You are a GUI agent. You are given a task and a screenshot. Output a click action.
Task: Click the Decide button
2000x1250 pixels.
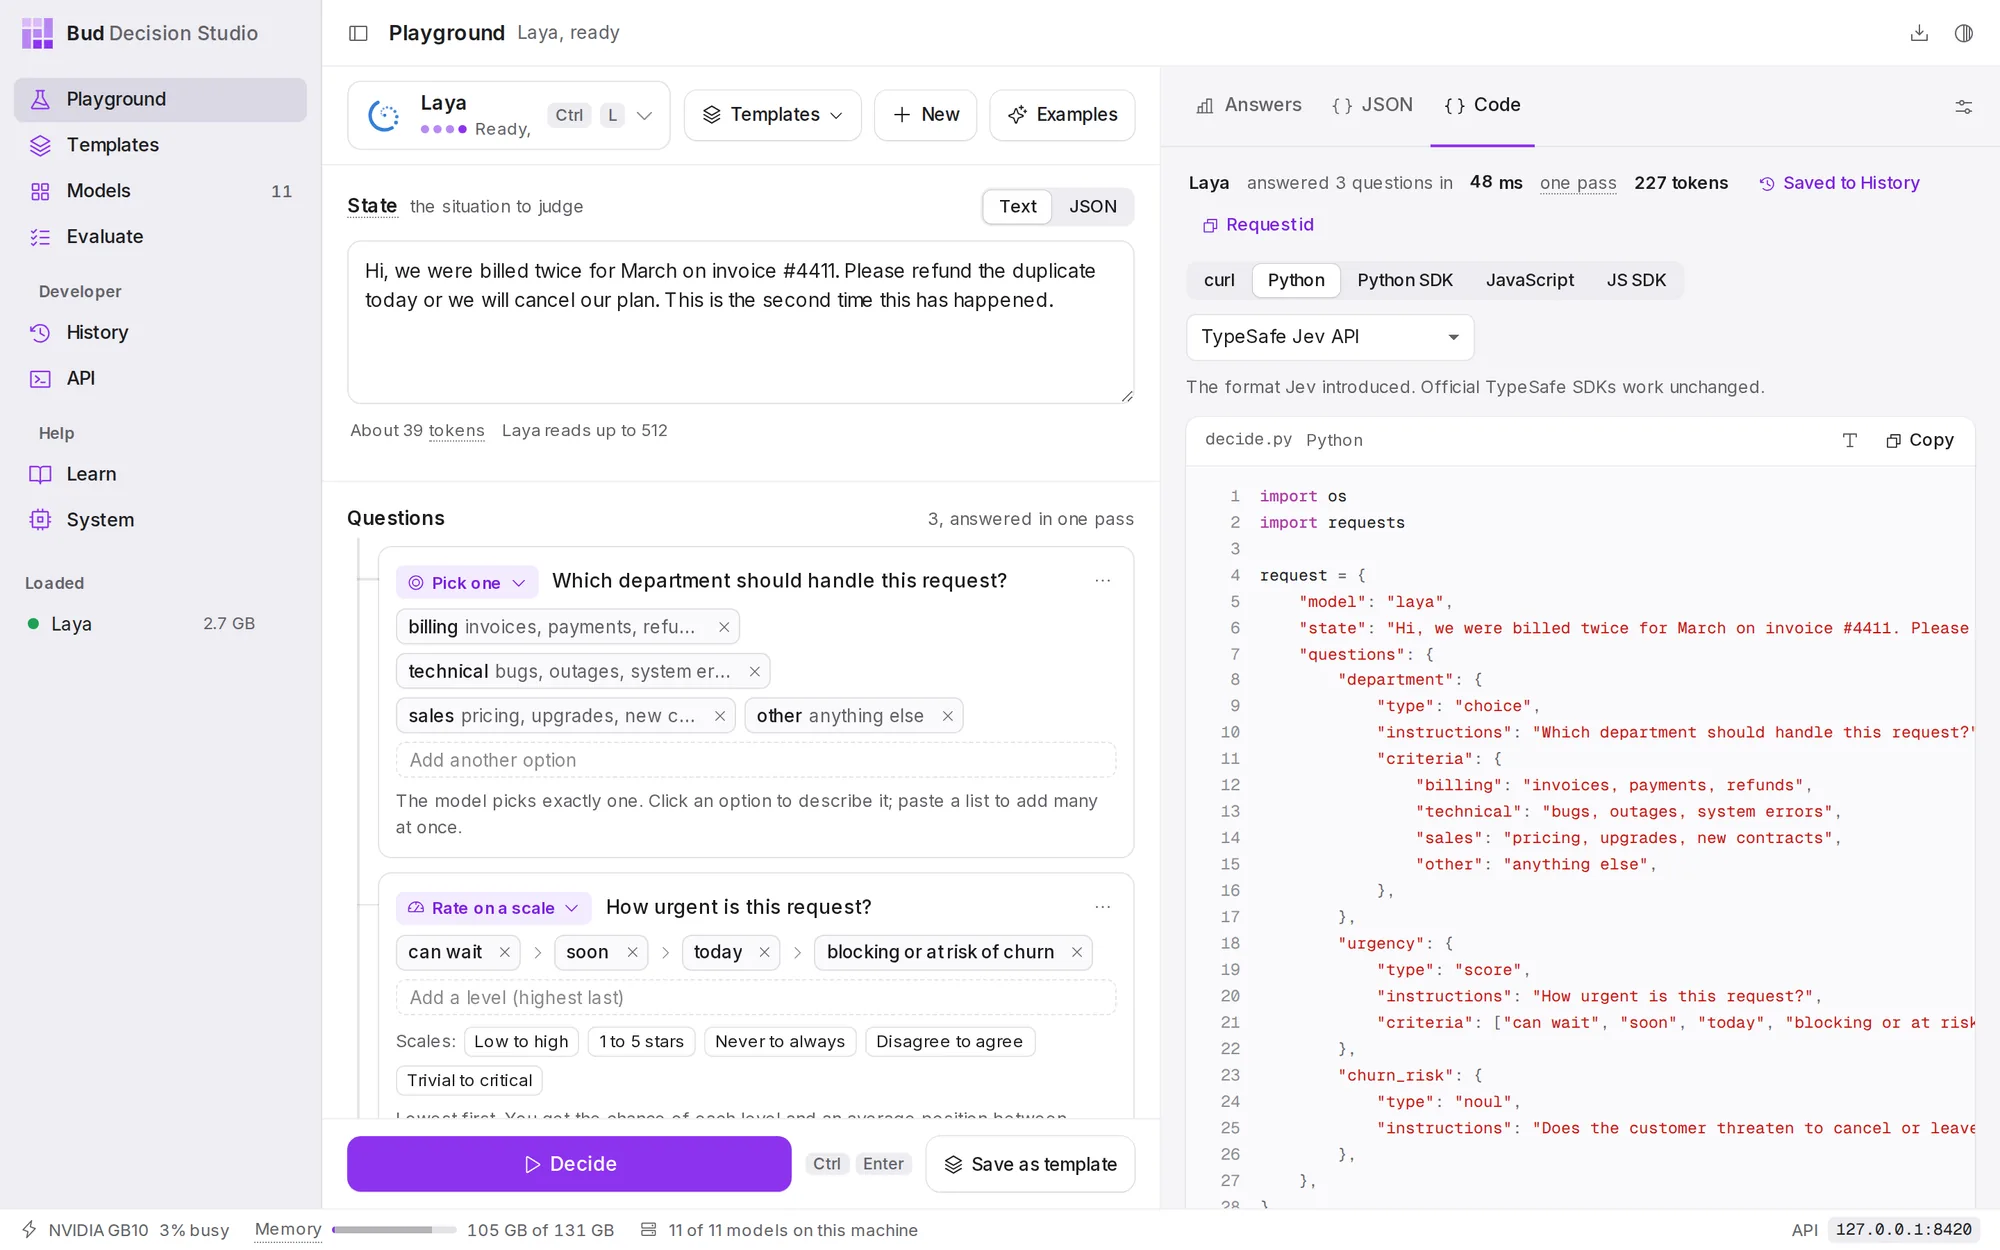569,1165
